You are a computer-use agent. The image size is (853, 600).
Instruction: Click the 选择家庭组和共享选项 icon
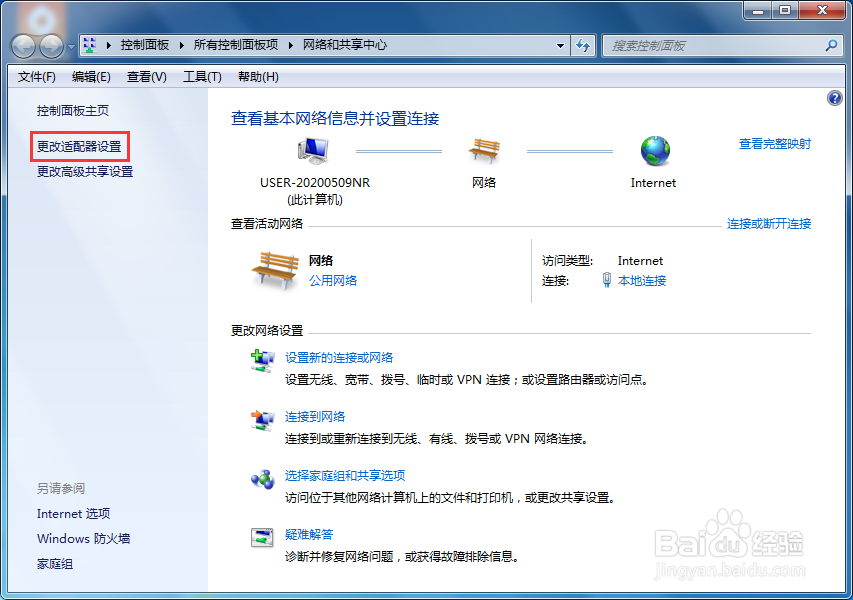(x=263, y=480)
